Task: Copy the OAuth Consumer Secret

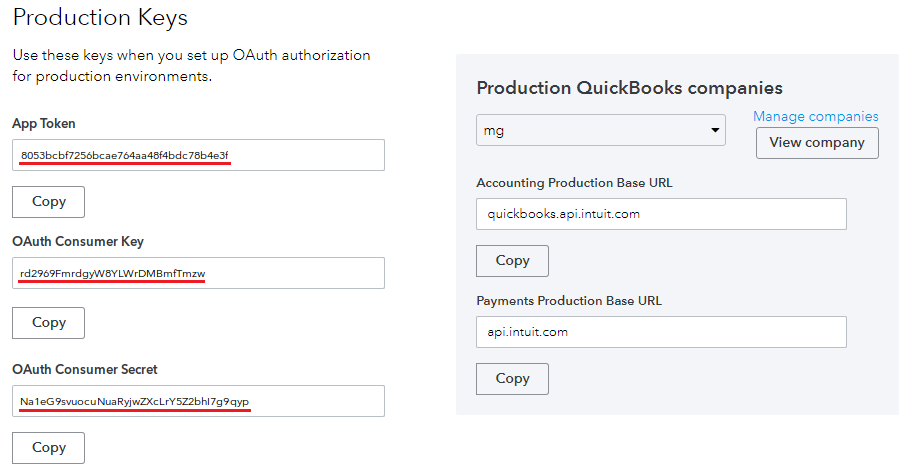Action: tap(49, 448)
